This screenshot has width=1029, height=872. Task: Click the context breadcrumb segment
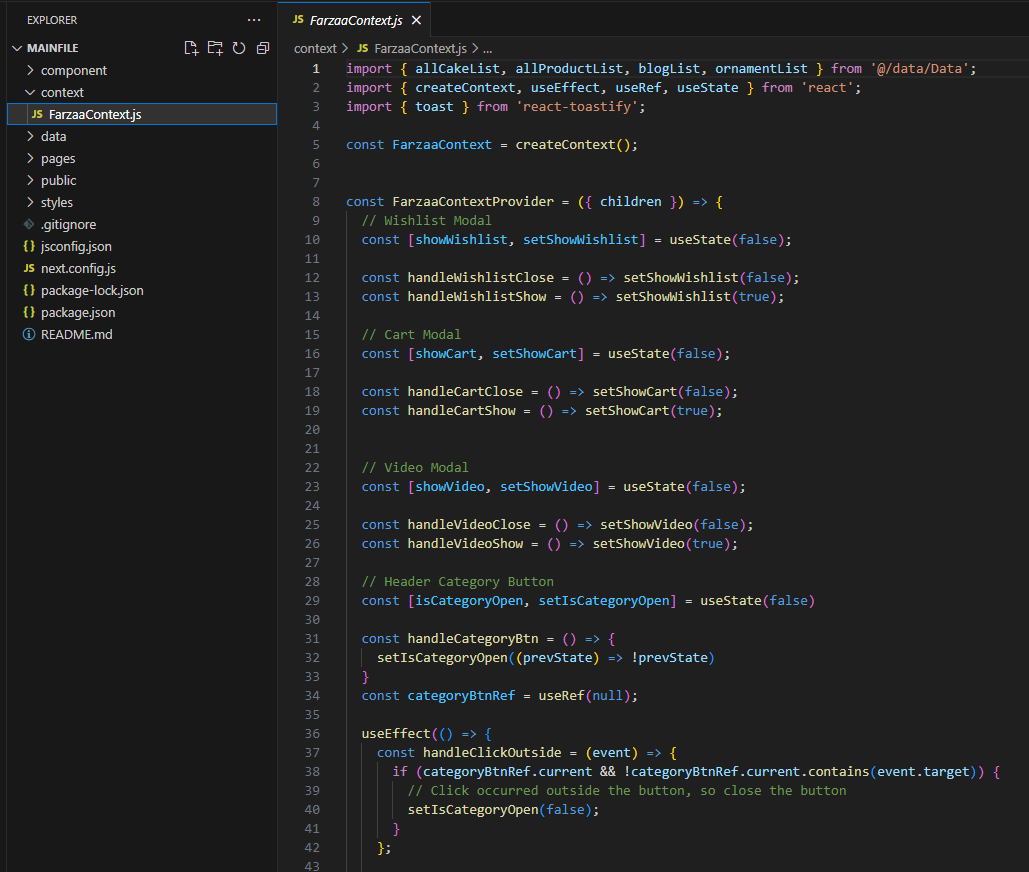315,48
